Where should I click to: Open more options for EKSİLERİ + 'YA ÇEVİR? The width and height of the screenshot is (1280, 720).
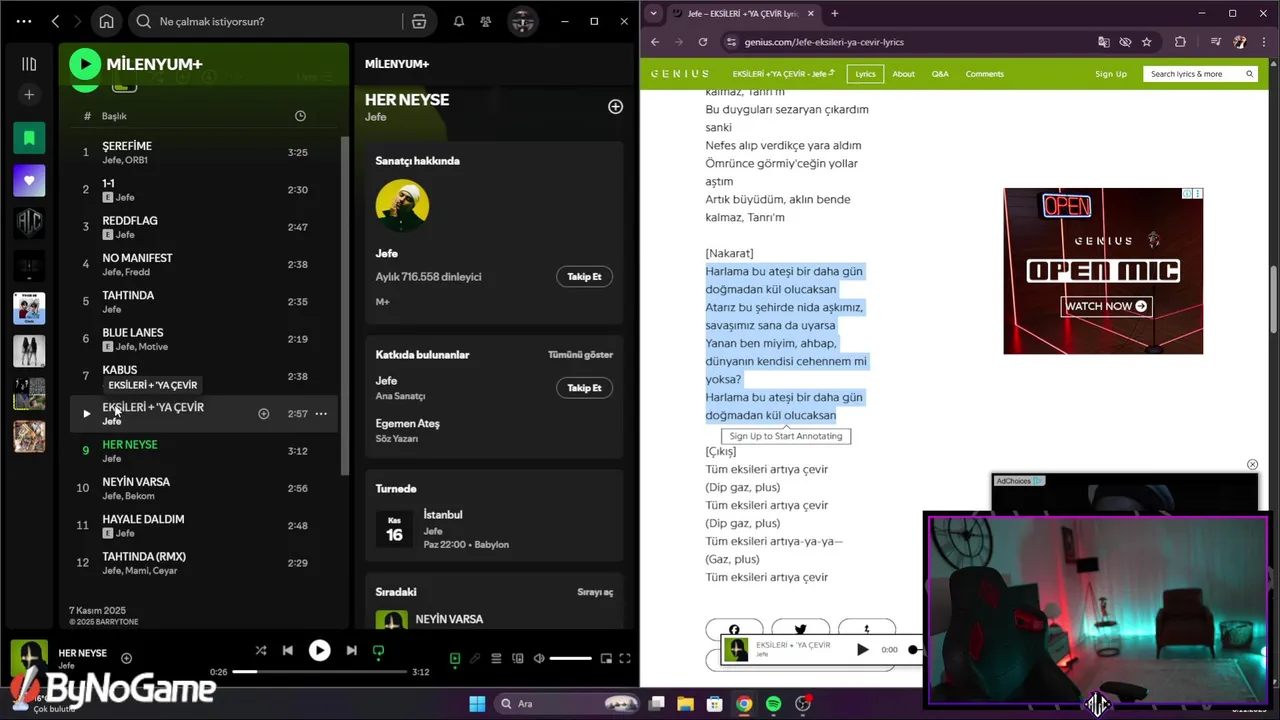click(x=321, y=414)
